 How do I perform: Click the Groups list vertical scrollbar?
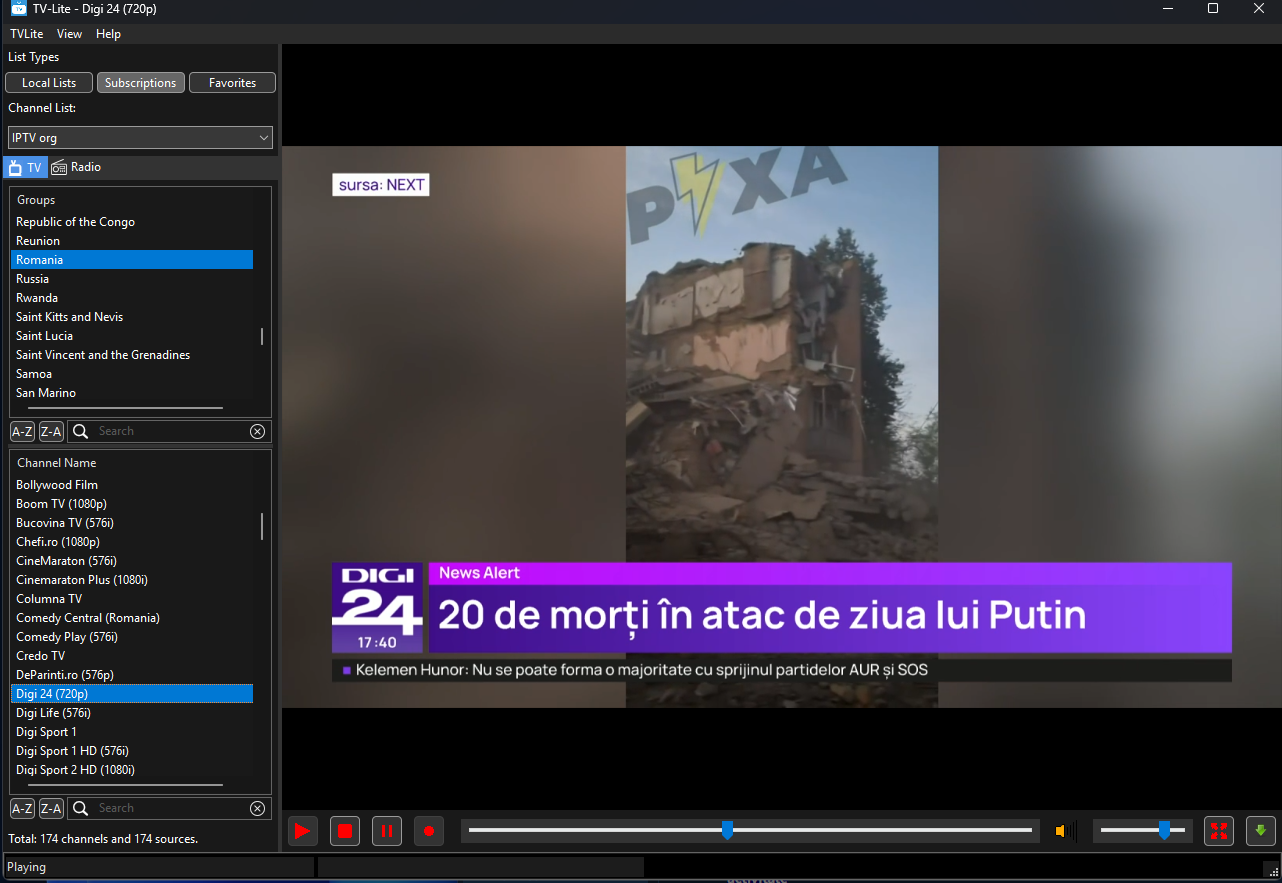click(262, 336)
